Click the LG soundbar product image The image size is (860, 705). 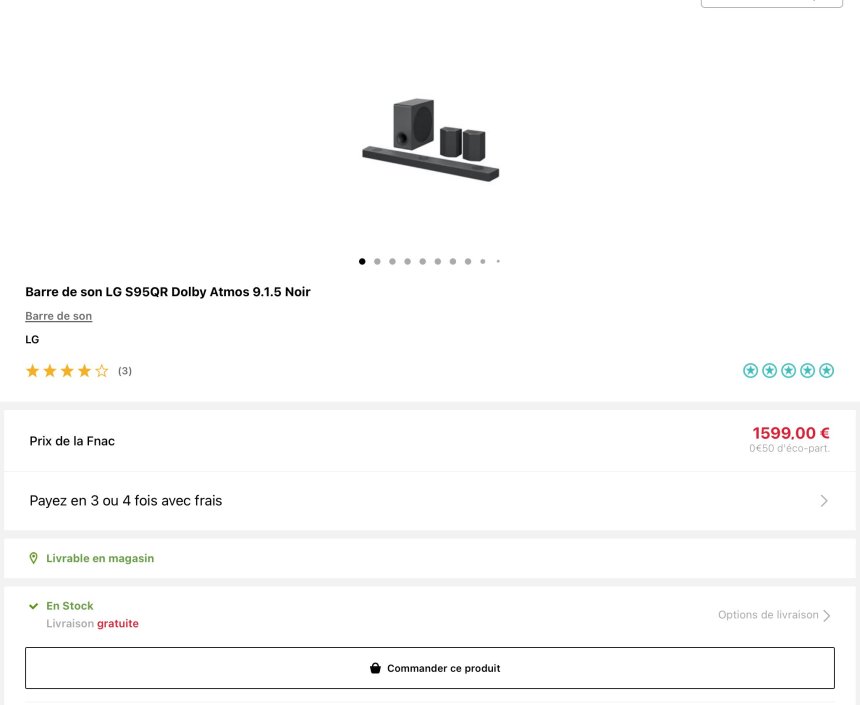pos(430,140)
